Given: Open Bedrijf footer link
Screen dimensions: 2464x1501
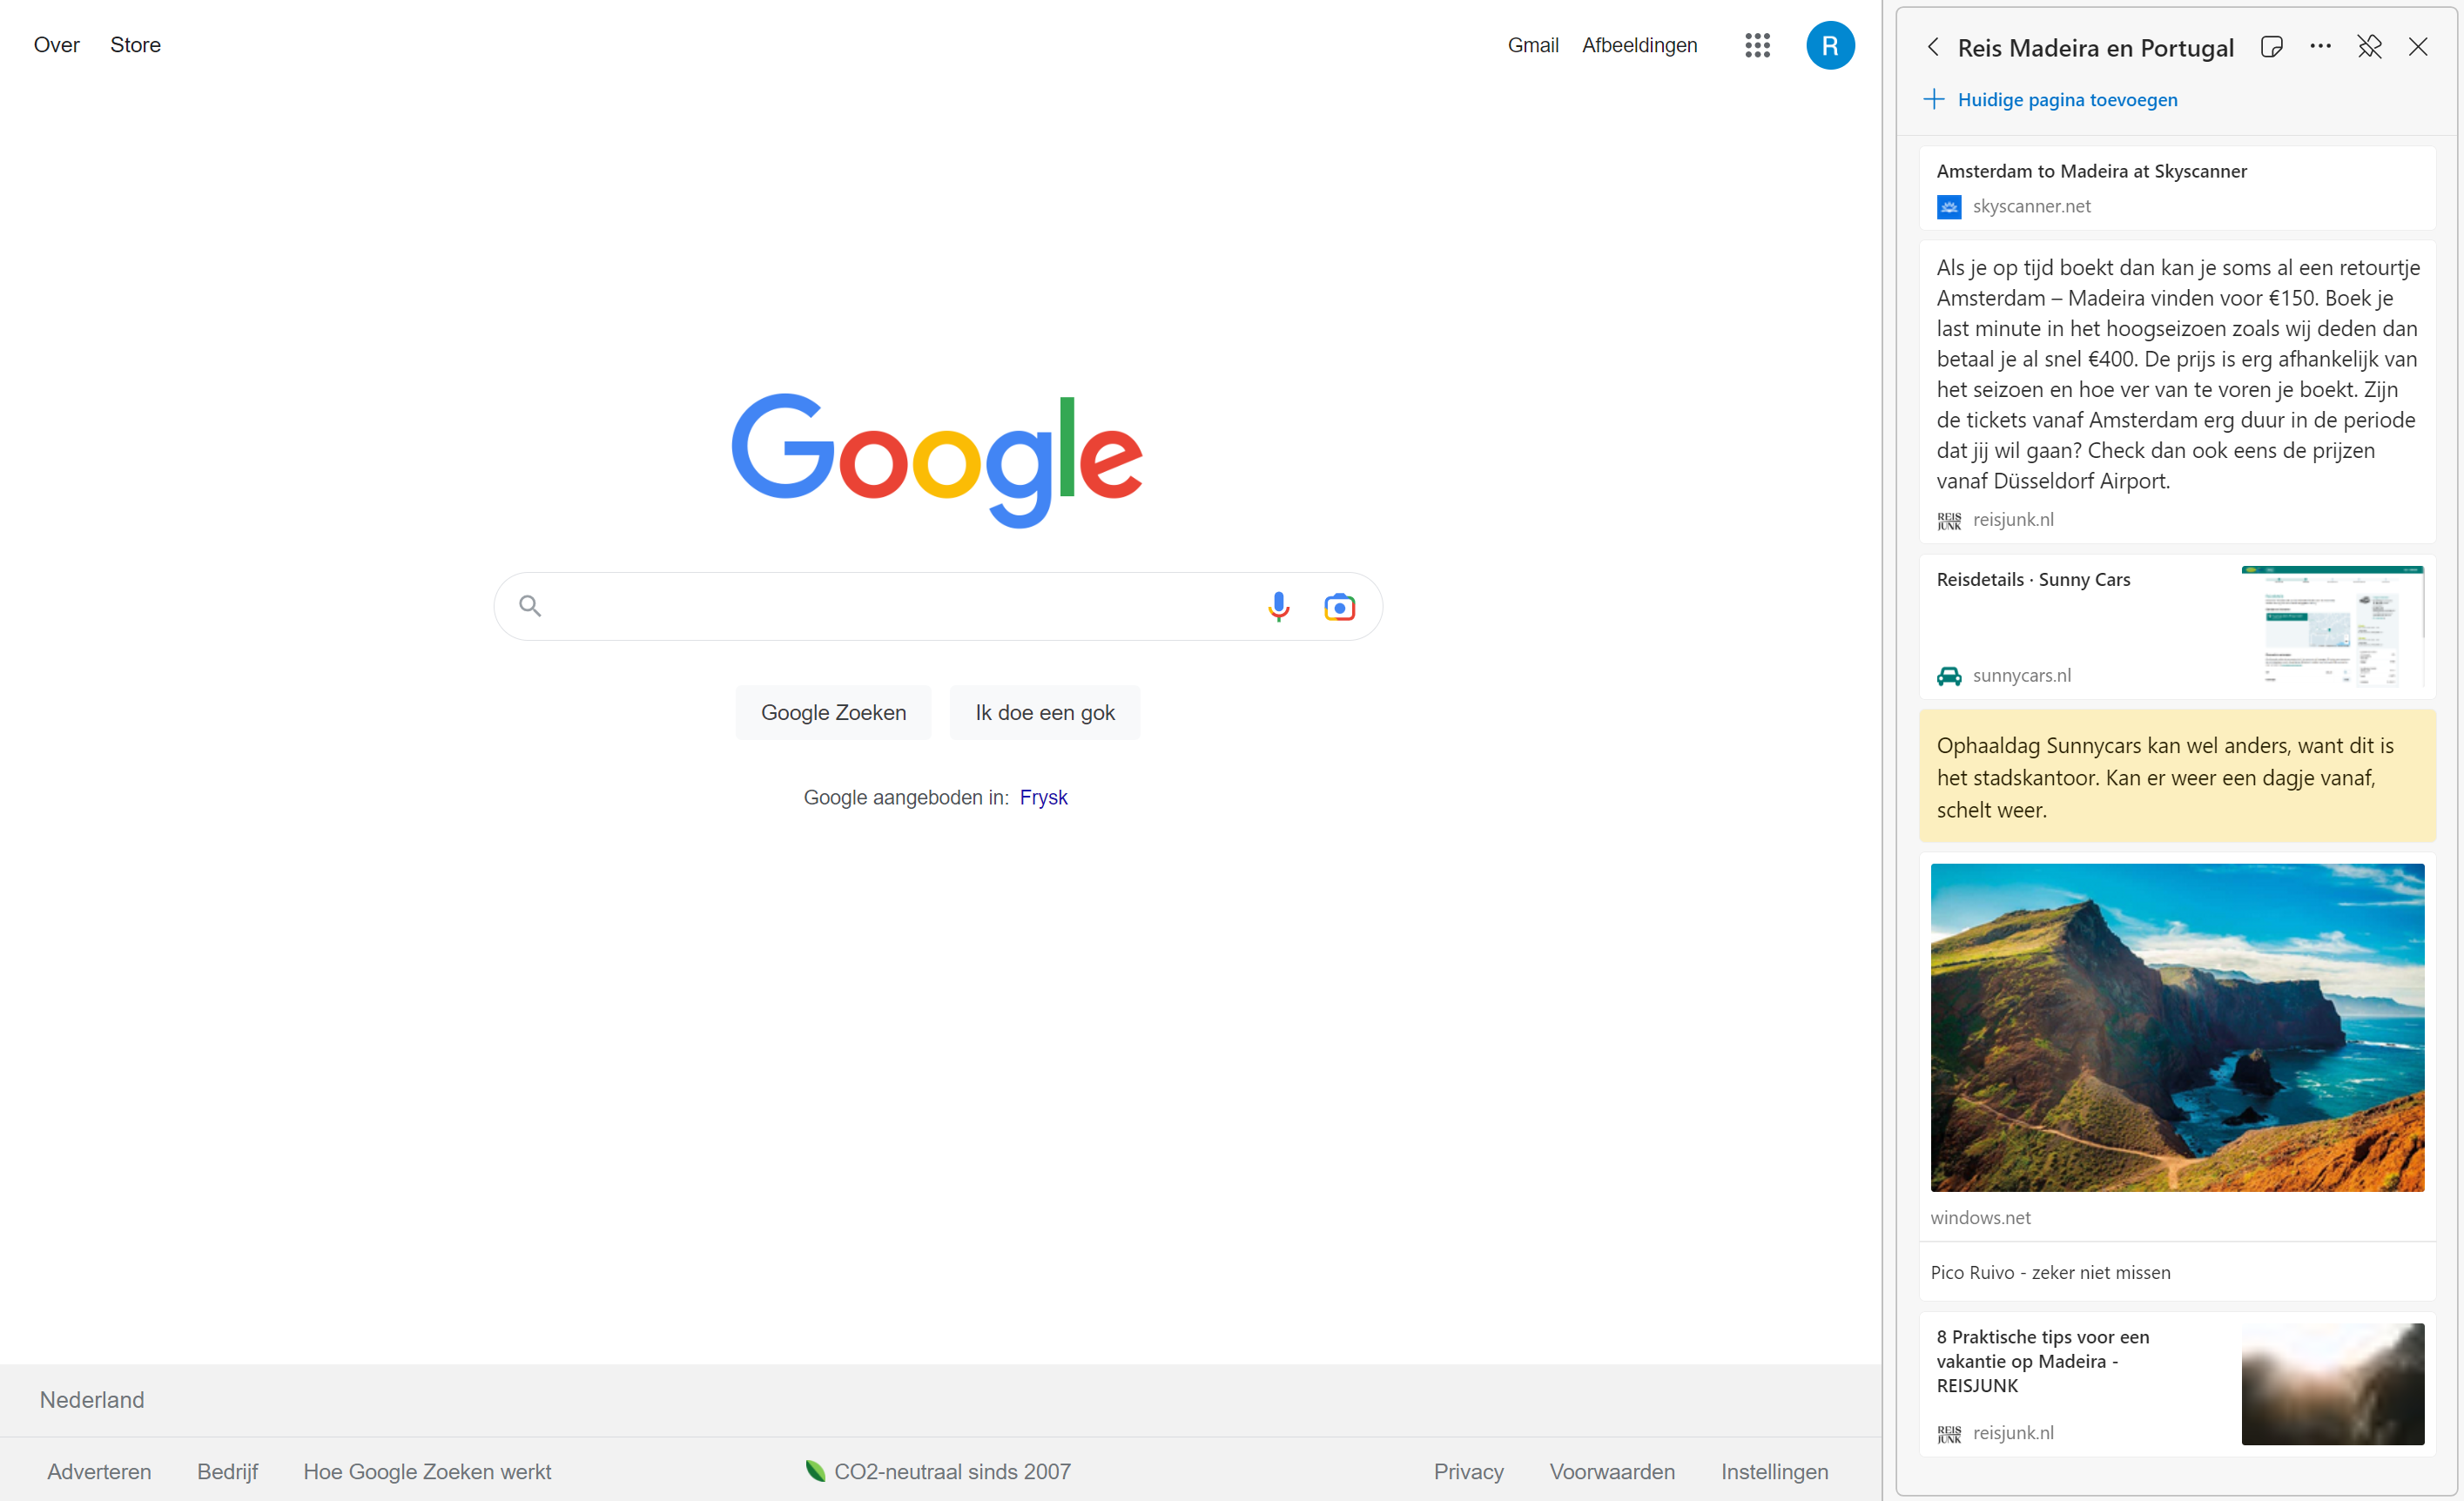Looking at the screenshot, I should (227, 1471).
